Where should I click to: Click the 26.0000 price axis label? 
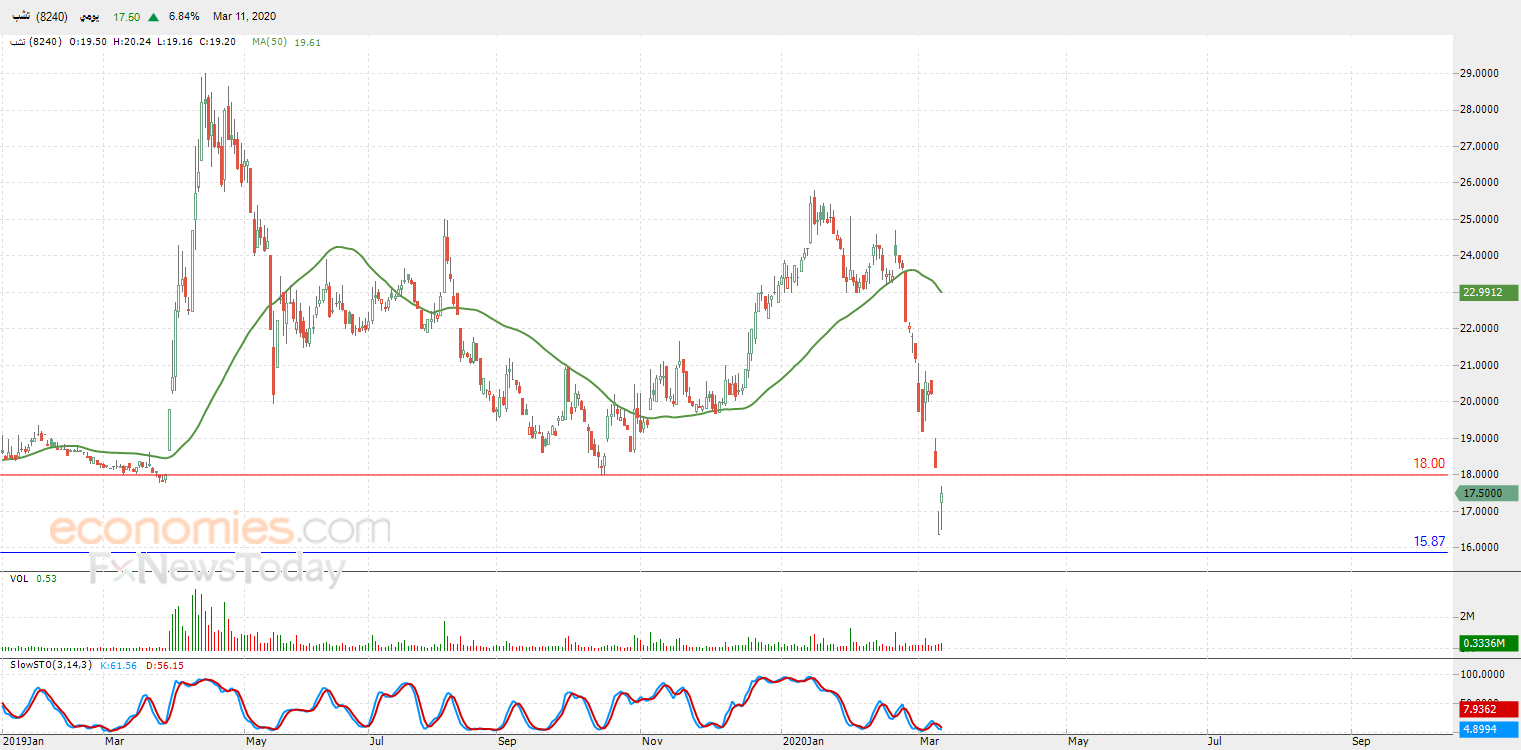1479,182
